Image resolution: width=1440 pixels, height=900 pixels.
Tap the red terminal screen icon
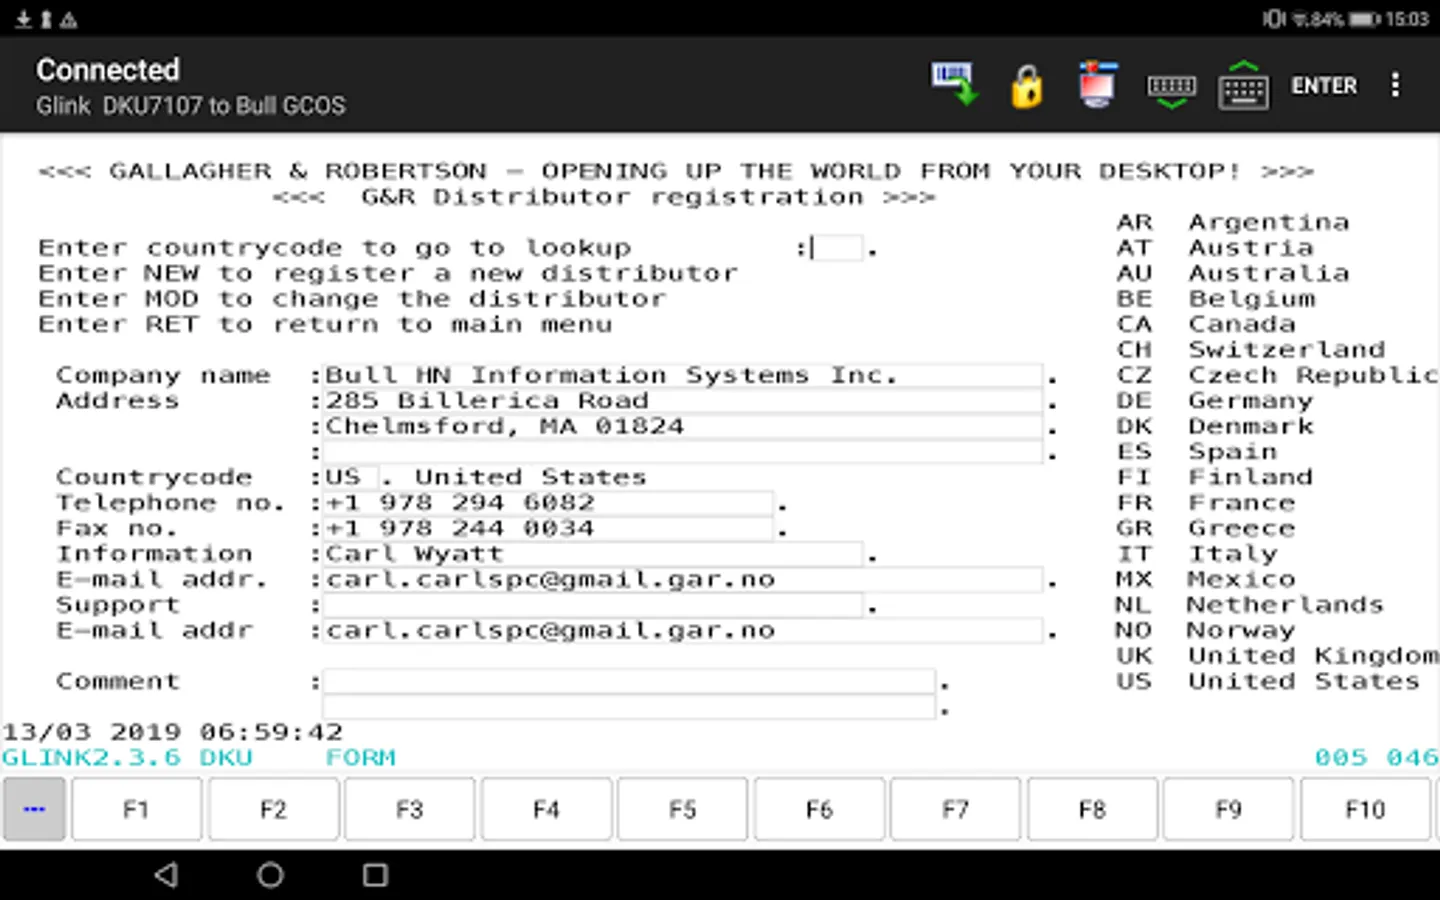[x=1097, y=85]
